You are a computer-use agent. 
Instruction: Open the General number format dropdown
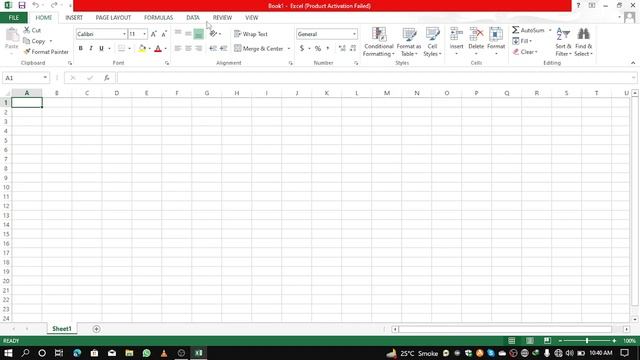[354, 34]
